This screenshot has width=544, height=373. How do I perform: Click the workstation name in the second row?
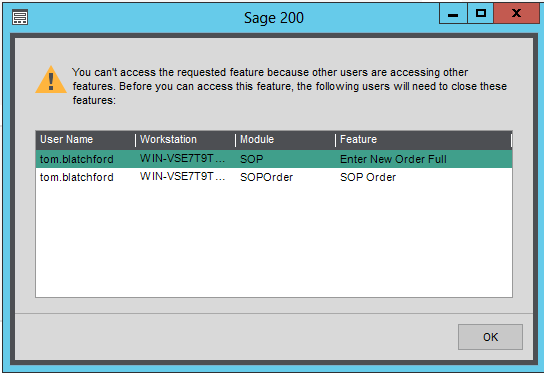click(x=182, y=177)
